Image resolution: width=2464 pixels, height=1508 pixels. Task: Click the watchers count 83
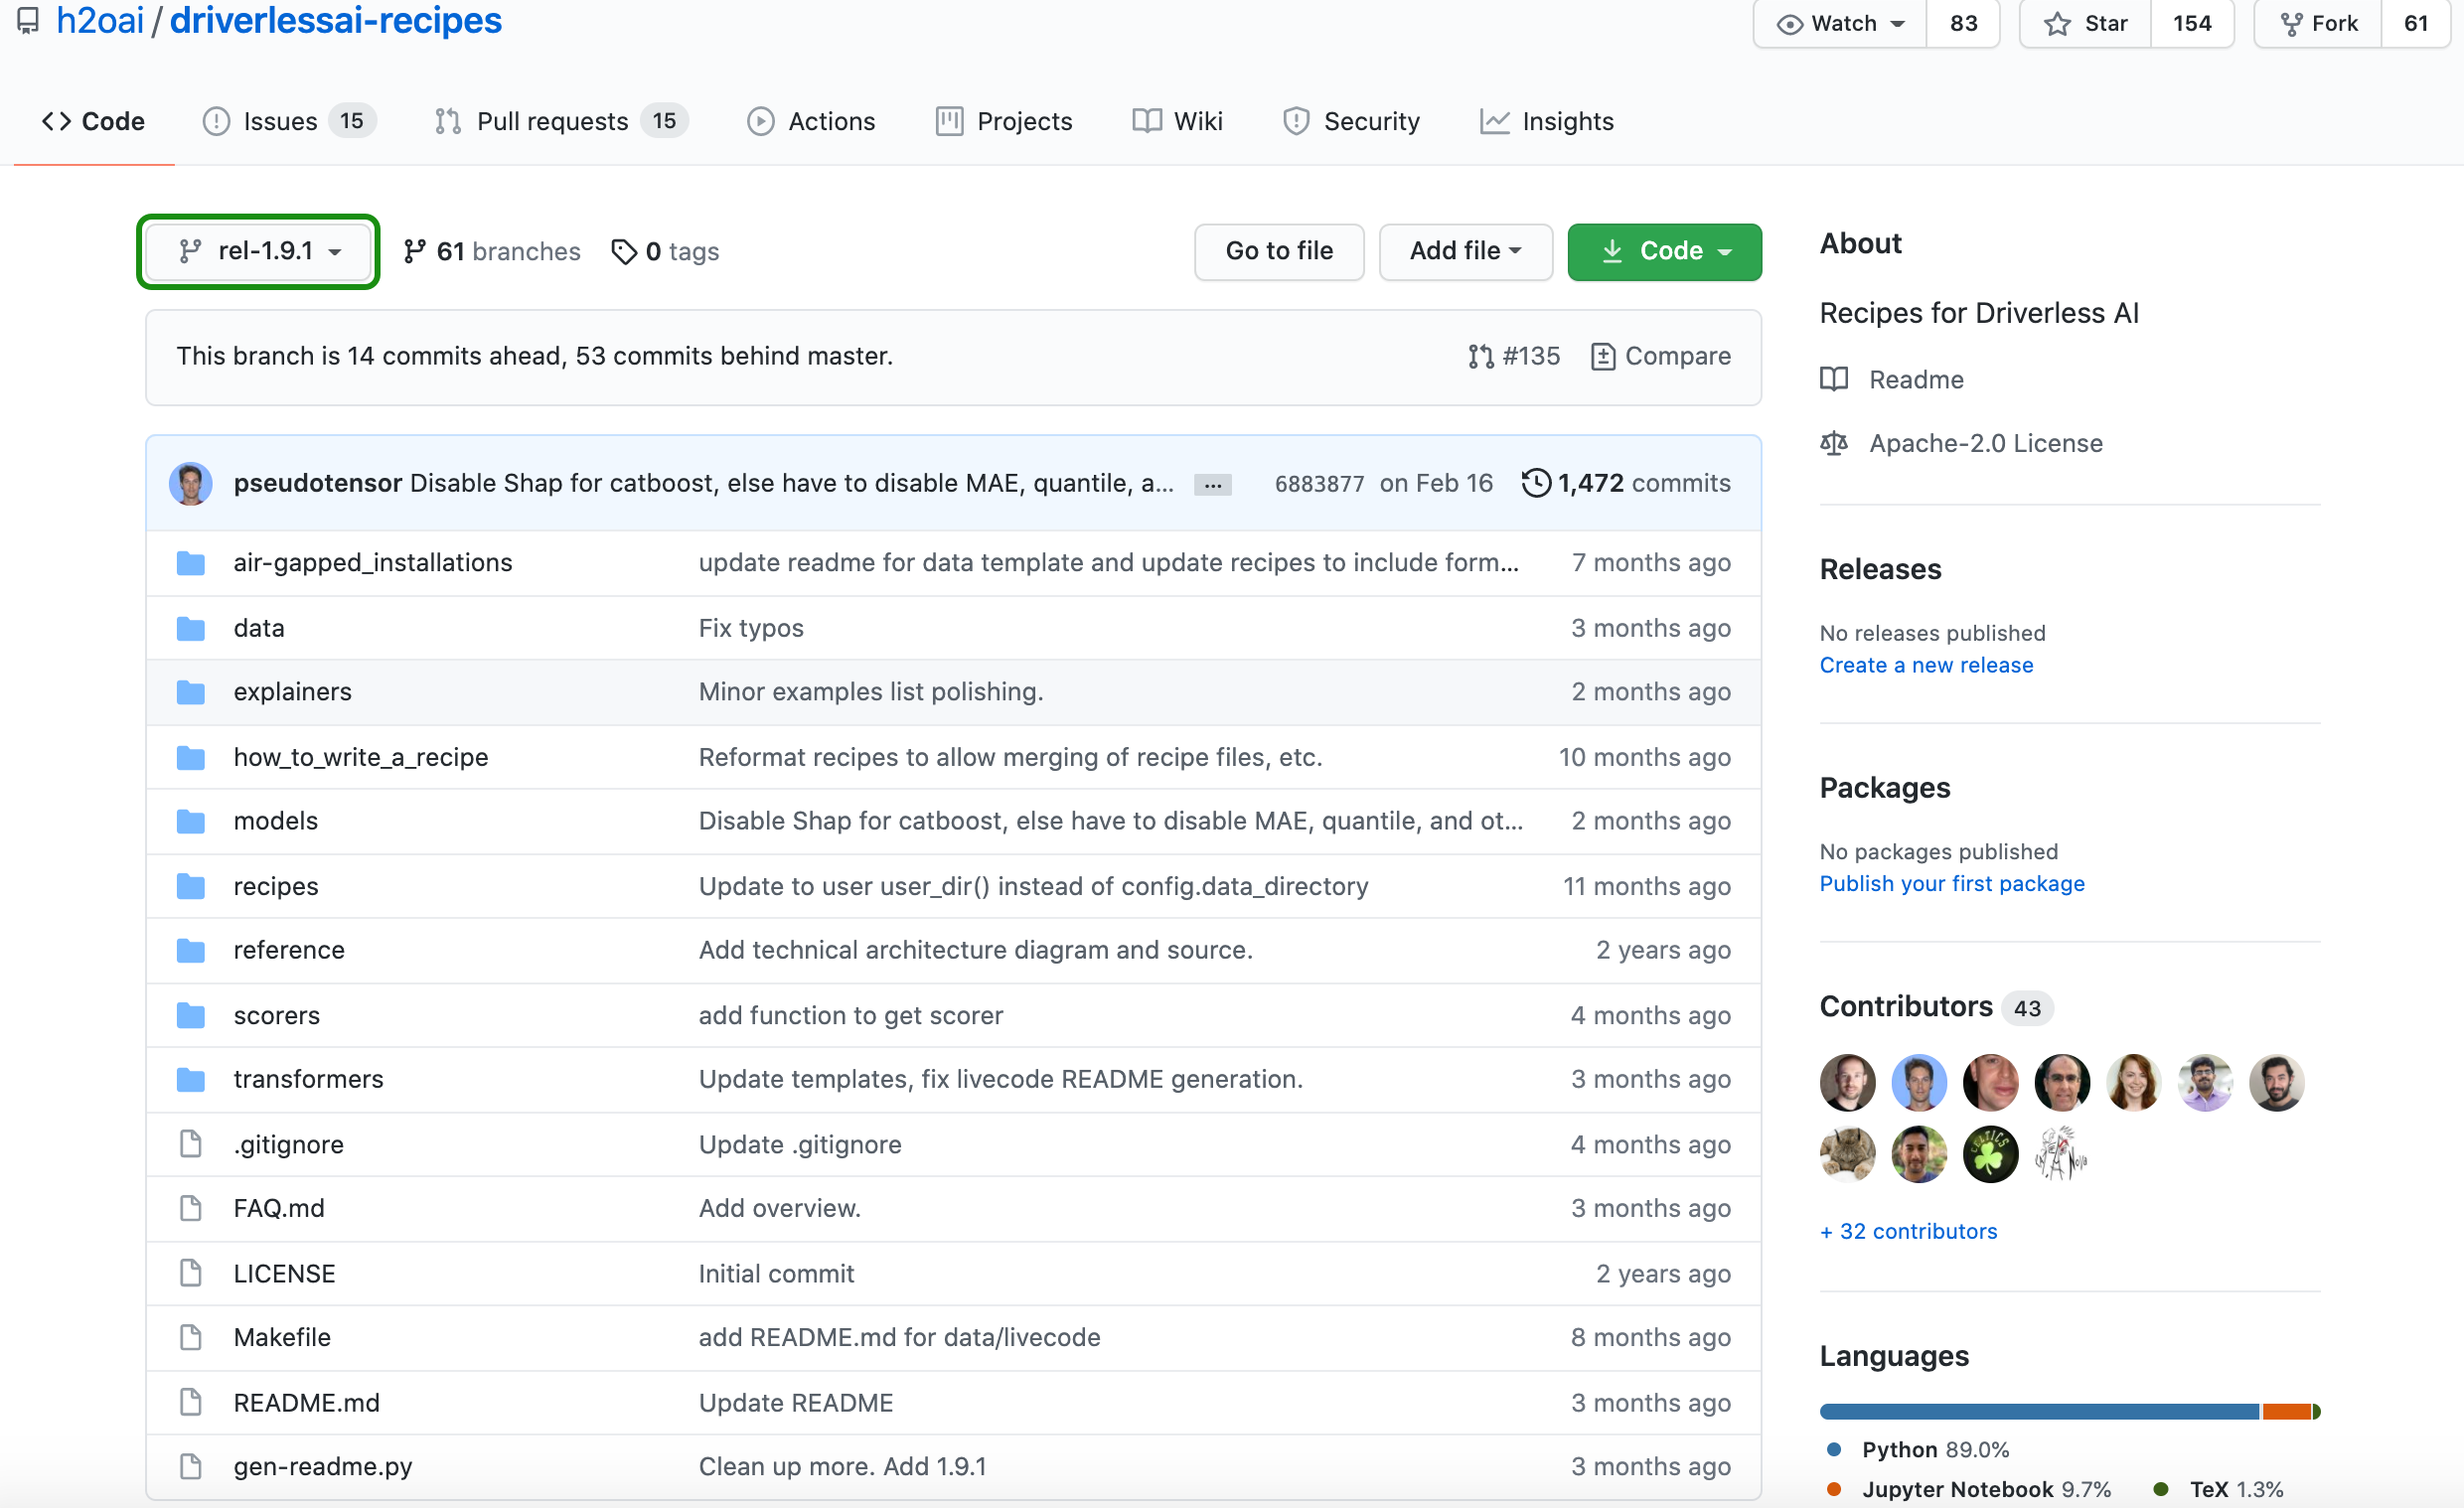pyautogui.click(x=1962, y=23)
